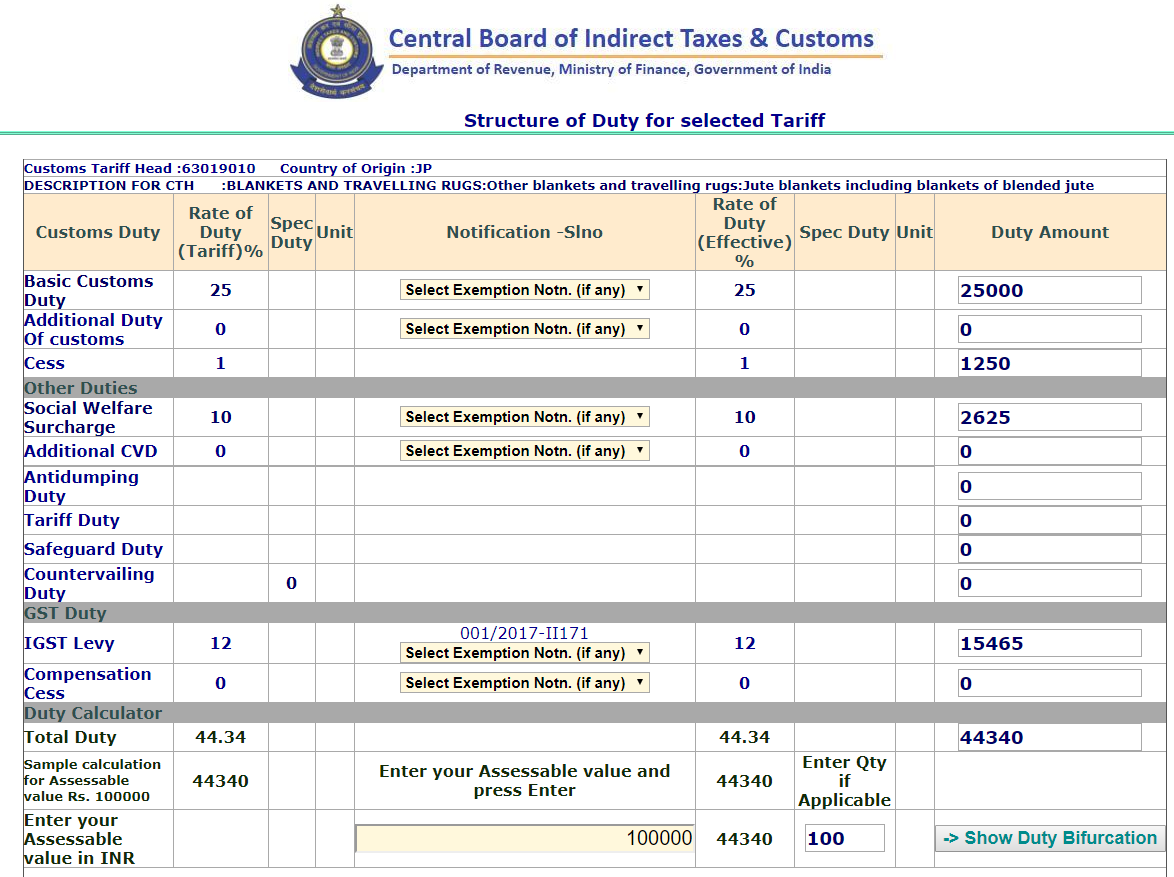Click the CBIC emblem logo
This screenshot has height=877, width=1174.
point(337,52)
